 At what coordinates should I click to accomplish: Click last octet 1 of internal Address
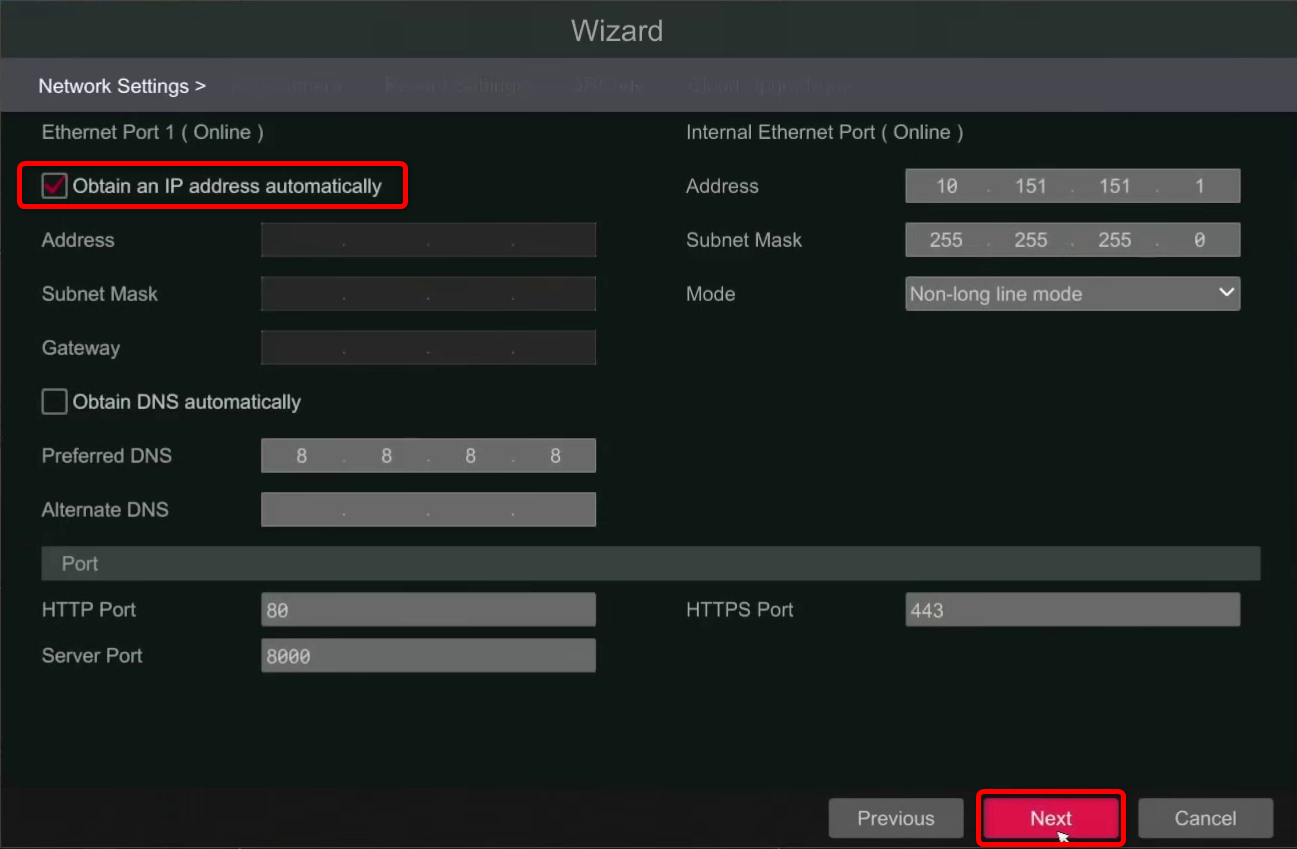click(x=1199, y=186)
